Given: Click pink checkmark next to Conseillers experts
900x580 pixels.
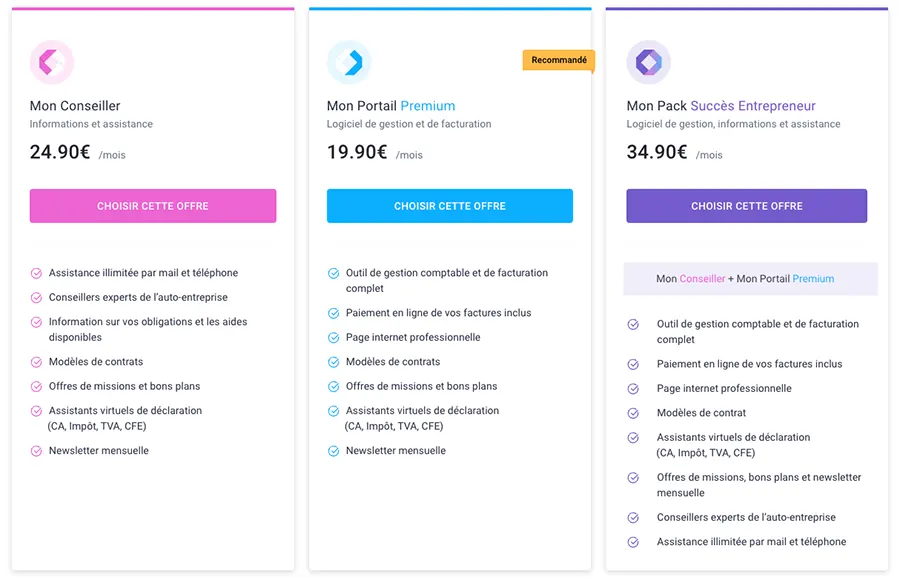Looking at the screenshot, I should coord(37,298).
